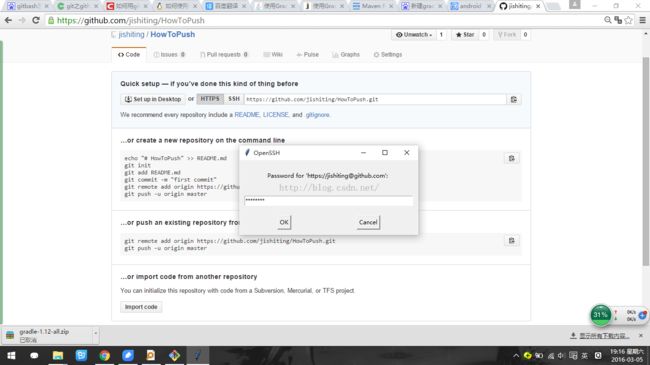Switch to the Pull requests tab
650x365 pixels.
(x=224, y=54)
